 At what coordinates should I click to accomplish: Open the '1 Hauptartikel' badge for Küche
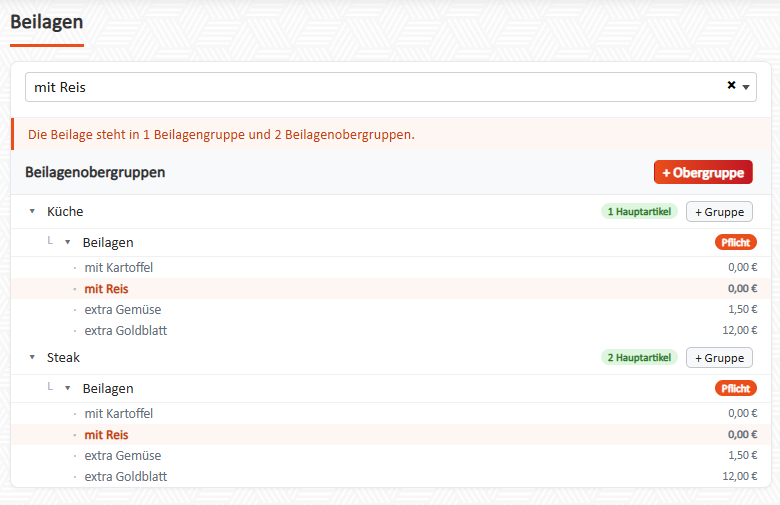(639, 211)
